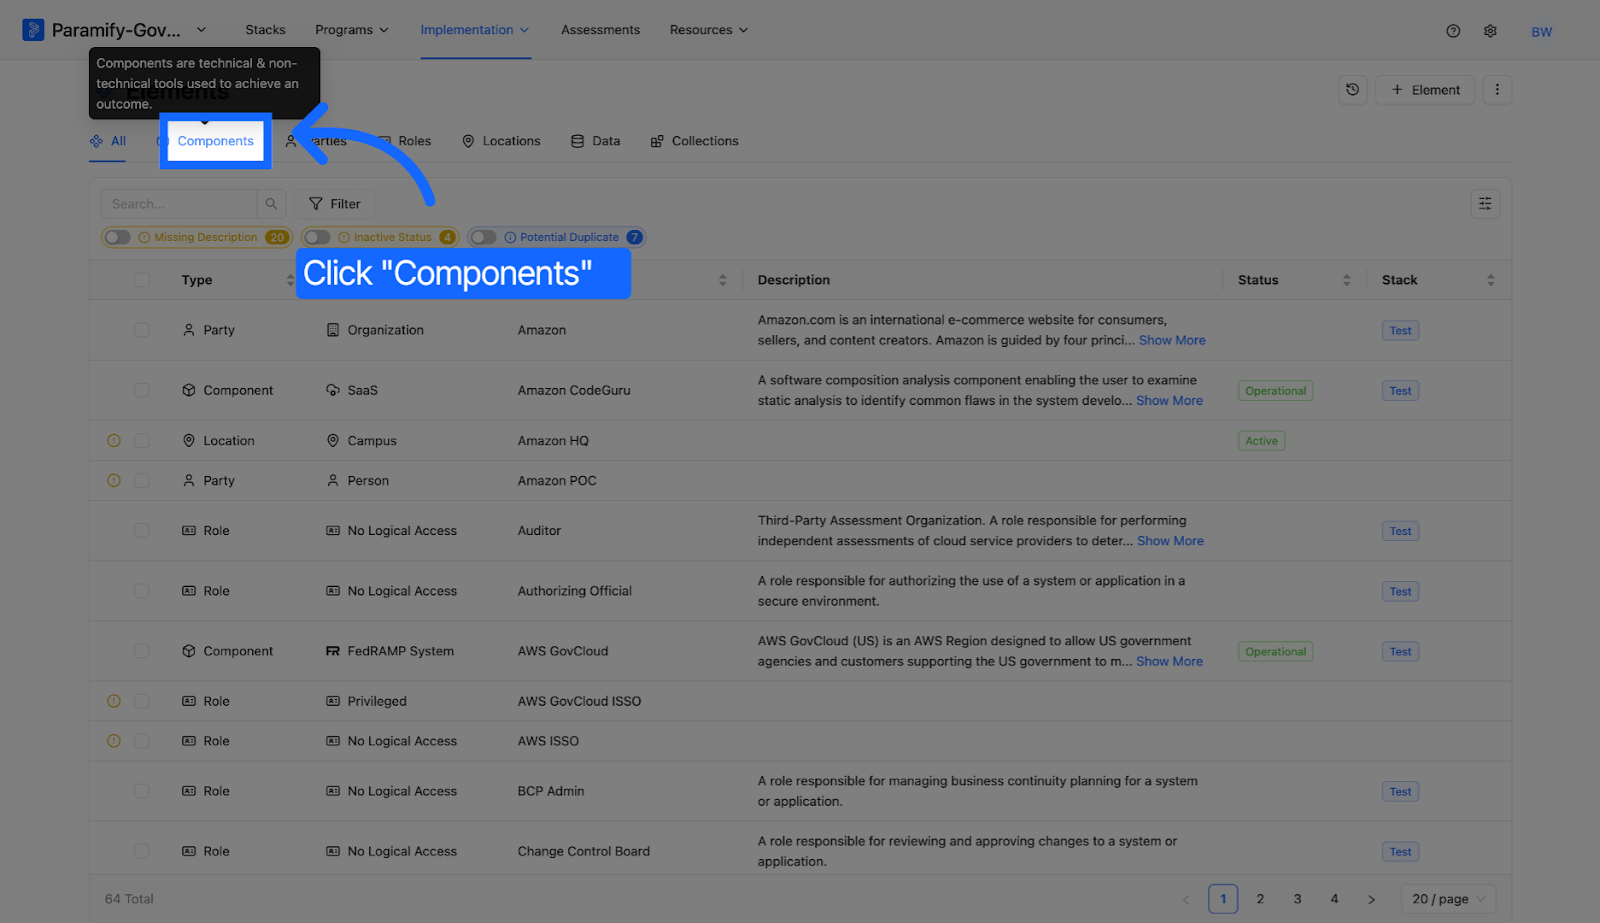The image size is (1600, 923).
Task: Toggle the Potential Duplicate filter switch
Action: (483, 238)
